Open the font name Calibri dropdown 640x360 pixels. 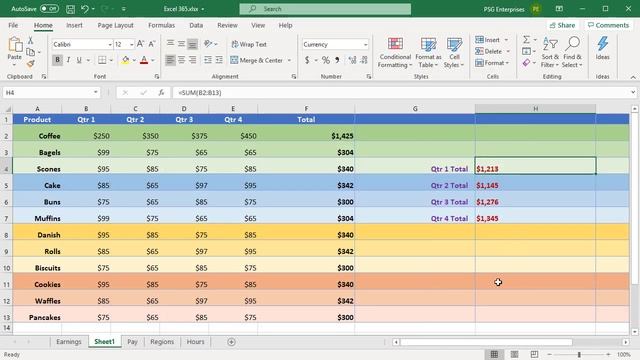[x=110, y=44]
